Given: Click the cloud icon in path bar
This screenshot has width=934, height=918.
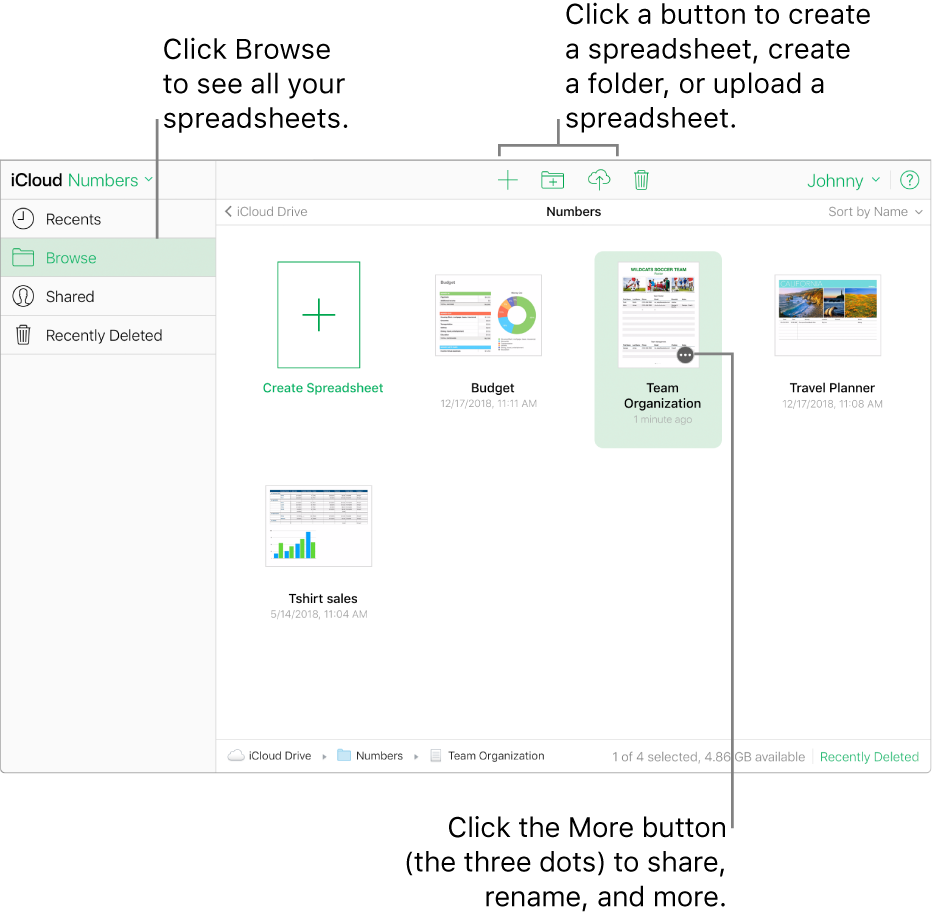Looking at the screenshot, I should [x=236, y=755].
